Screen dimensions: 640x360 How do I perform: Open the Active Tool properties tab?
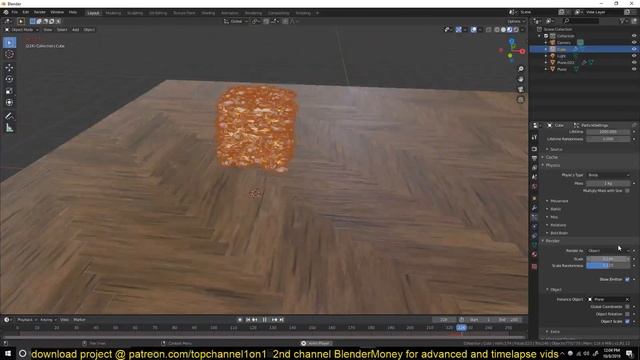tap(534, 138)
